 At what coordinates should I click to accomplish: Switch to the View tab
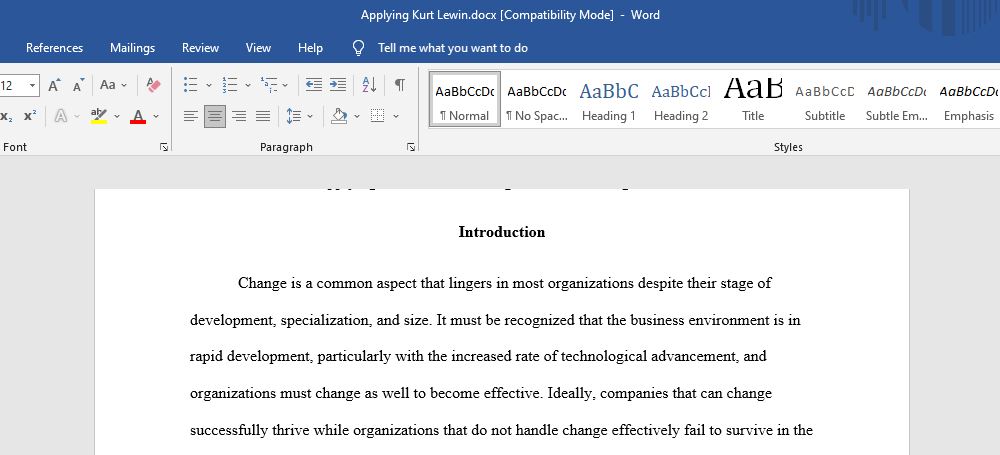tap(258, 48)
